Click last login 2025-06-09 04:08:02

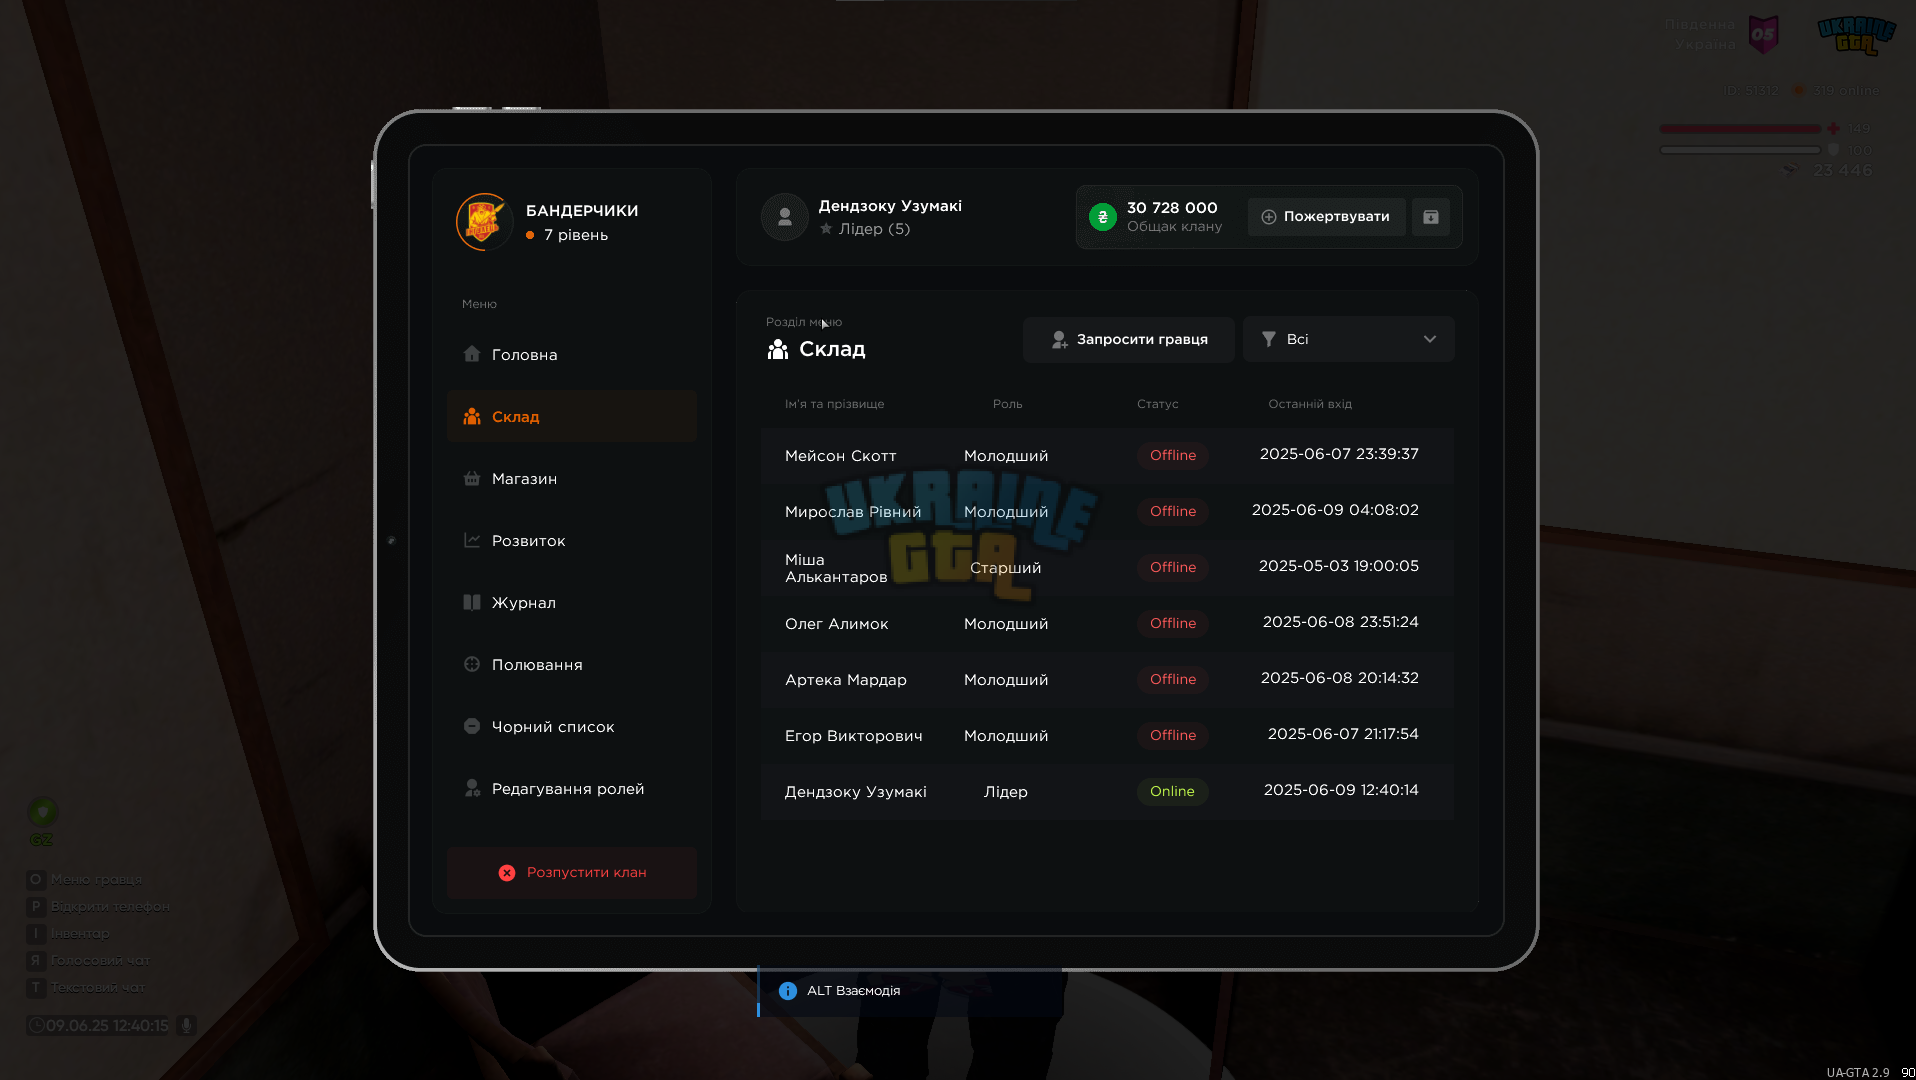click(x=1335, y=510)
